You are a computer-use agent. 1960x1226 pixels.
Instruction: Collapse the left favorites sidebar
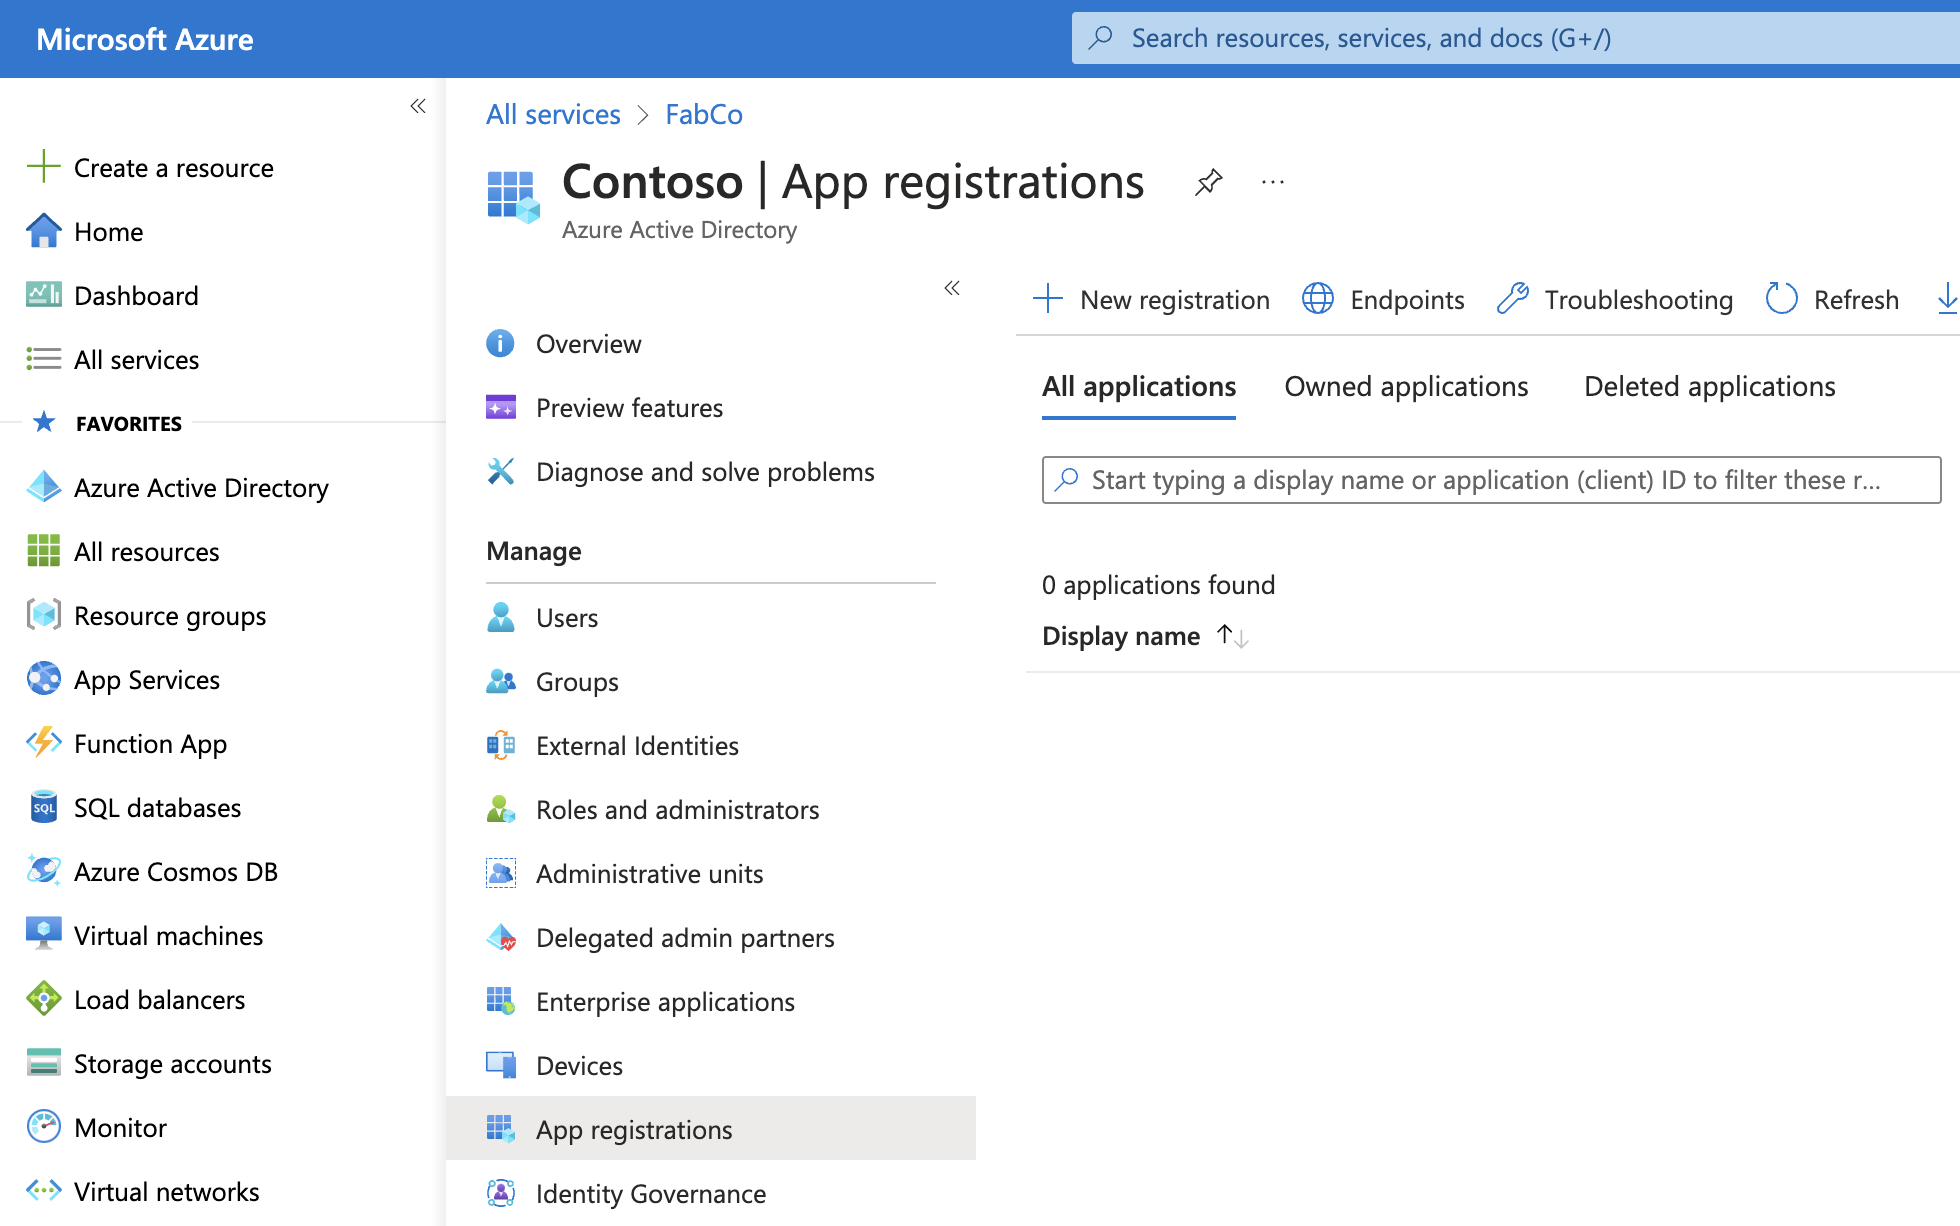418,106
